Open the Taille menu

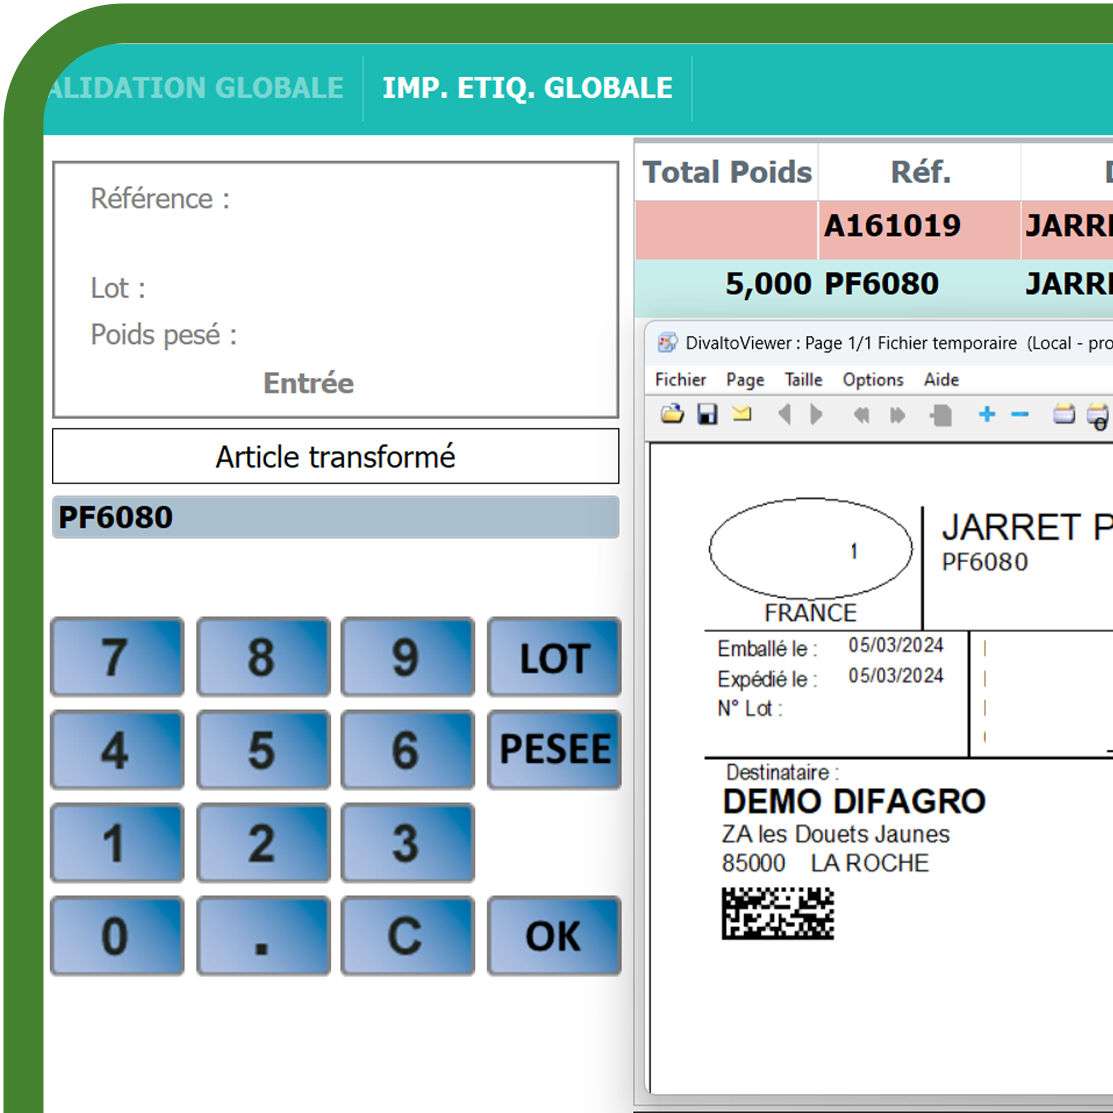coord(803,380)
